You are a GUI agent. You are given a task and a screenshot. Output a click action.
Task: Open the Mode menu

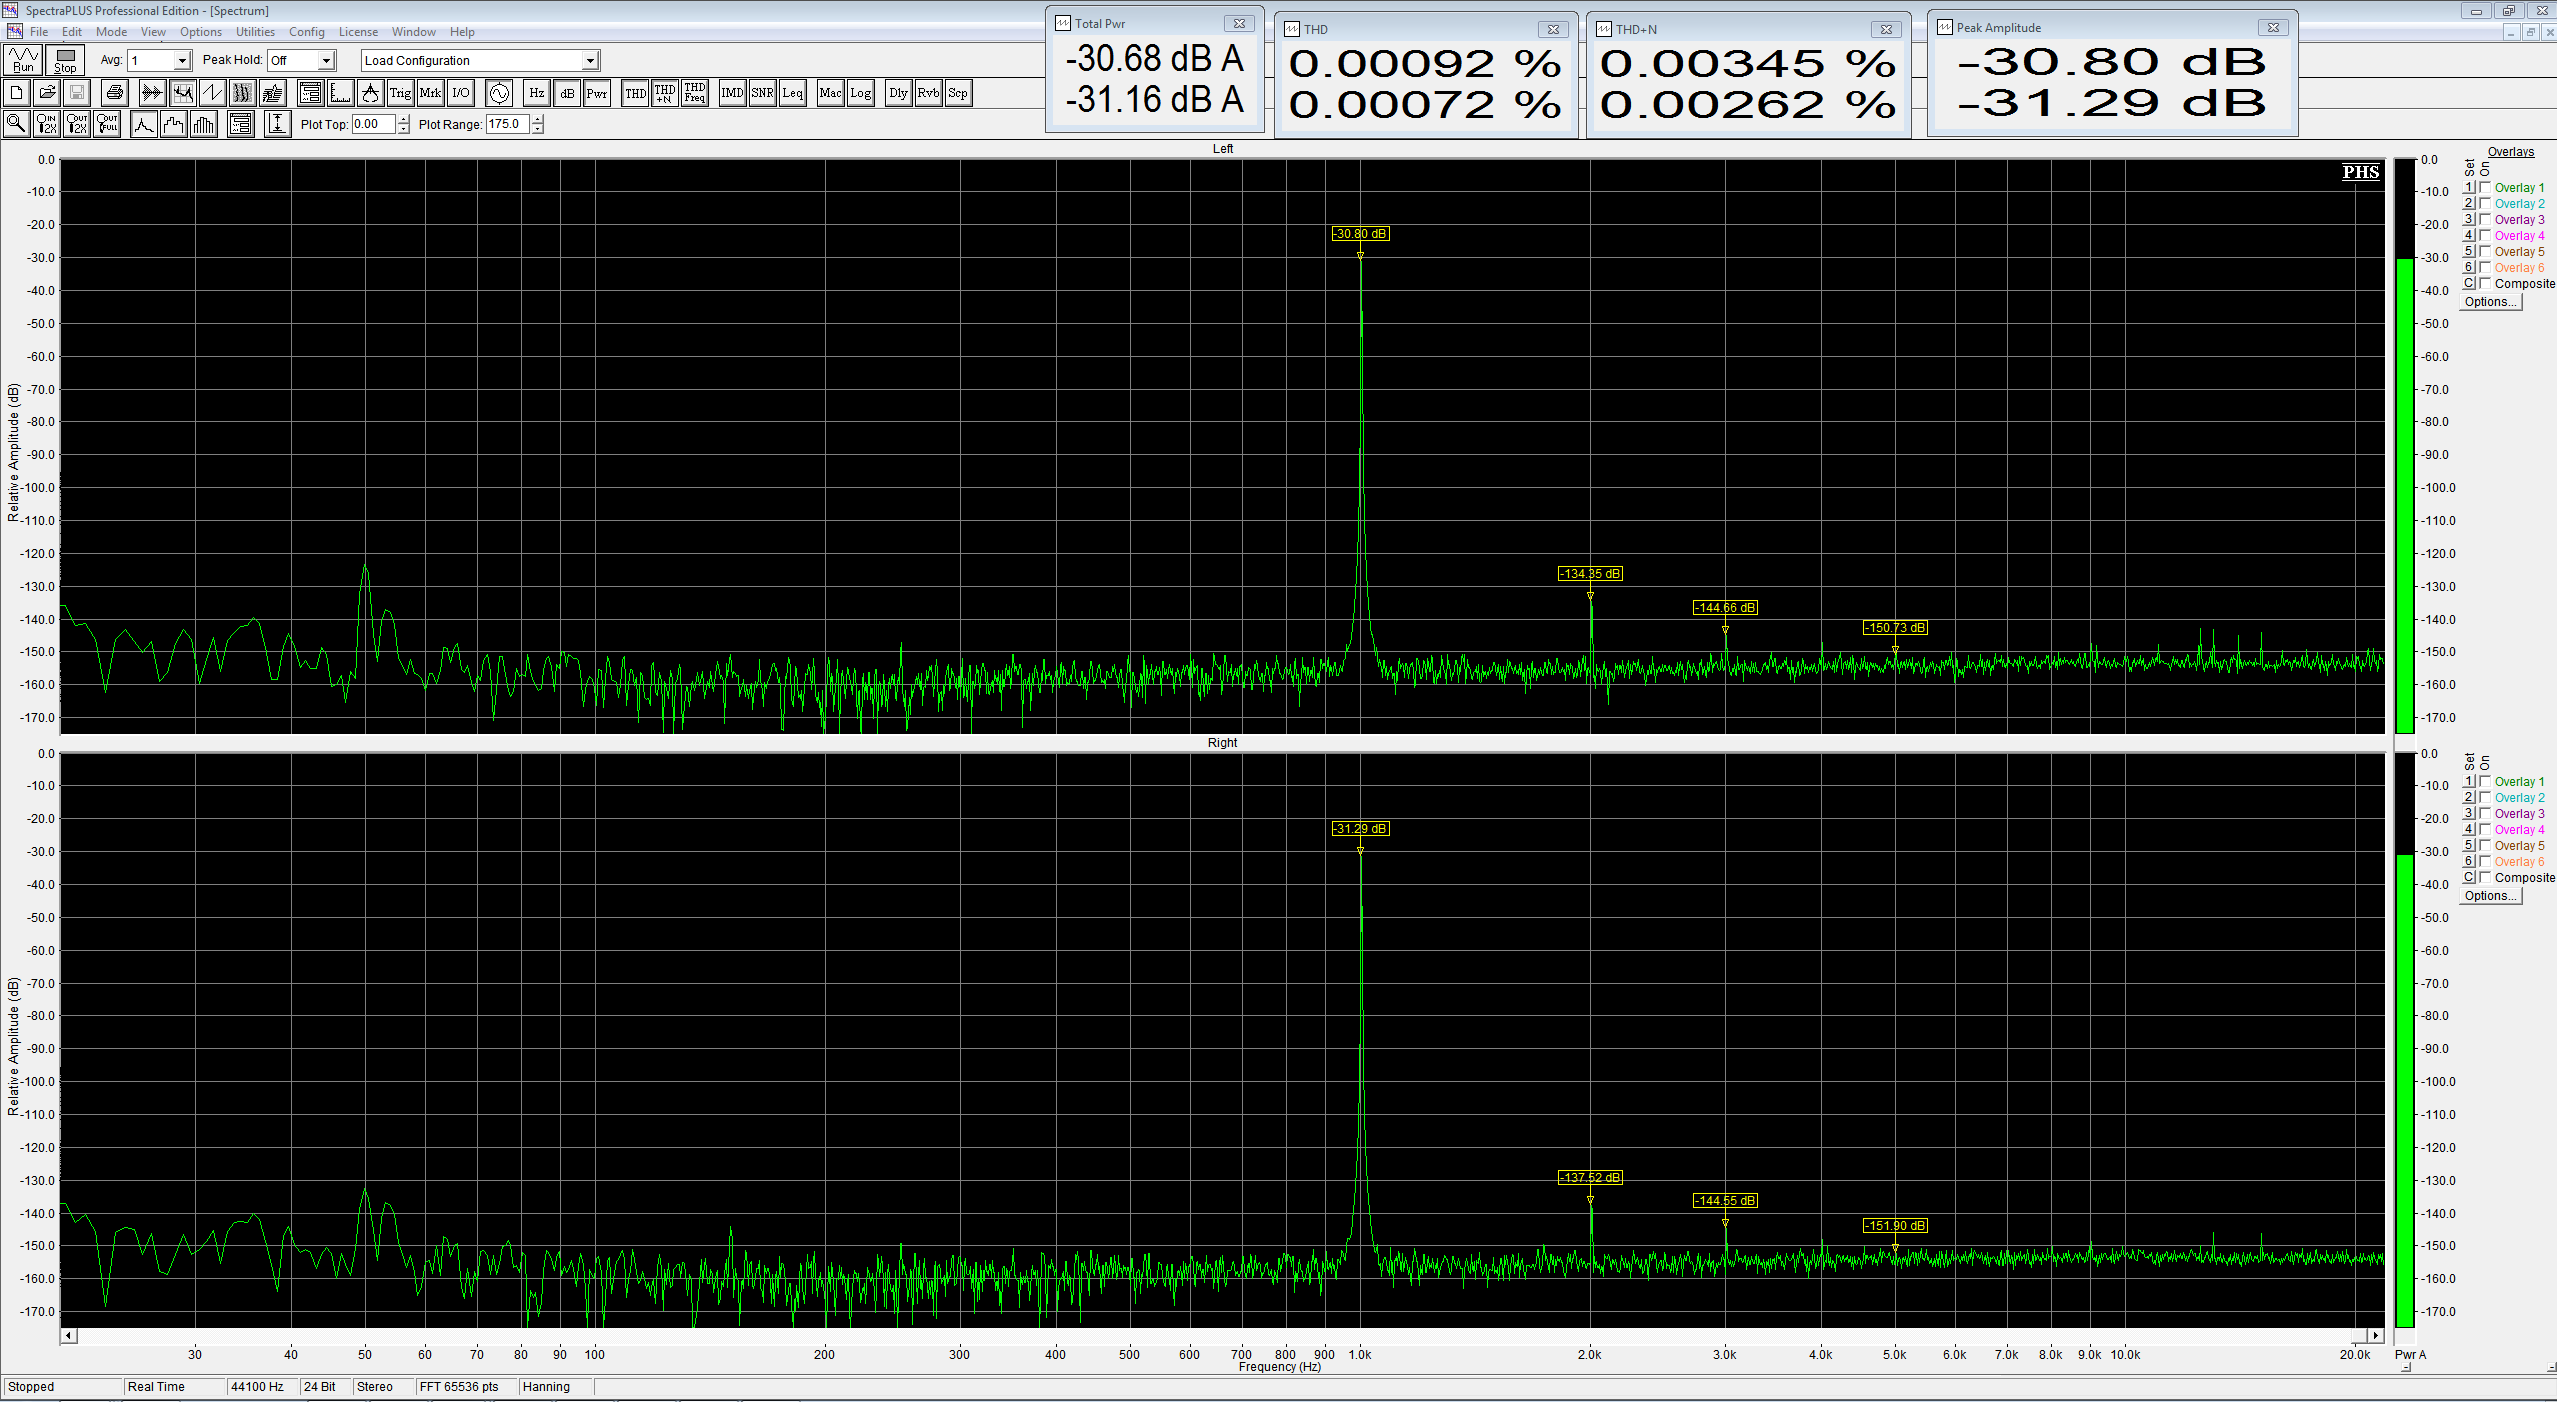tap(111, 32)
